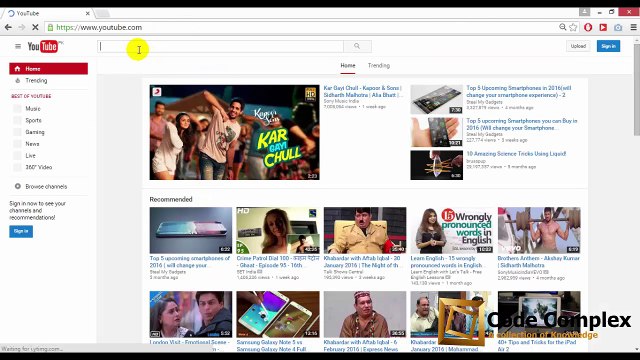Screen dimensions: 640x360
Task: Switch to the Trending tab above feed
Action: click(379, 65)
